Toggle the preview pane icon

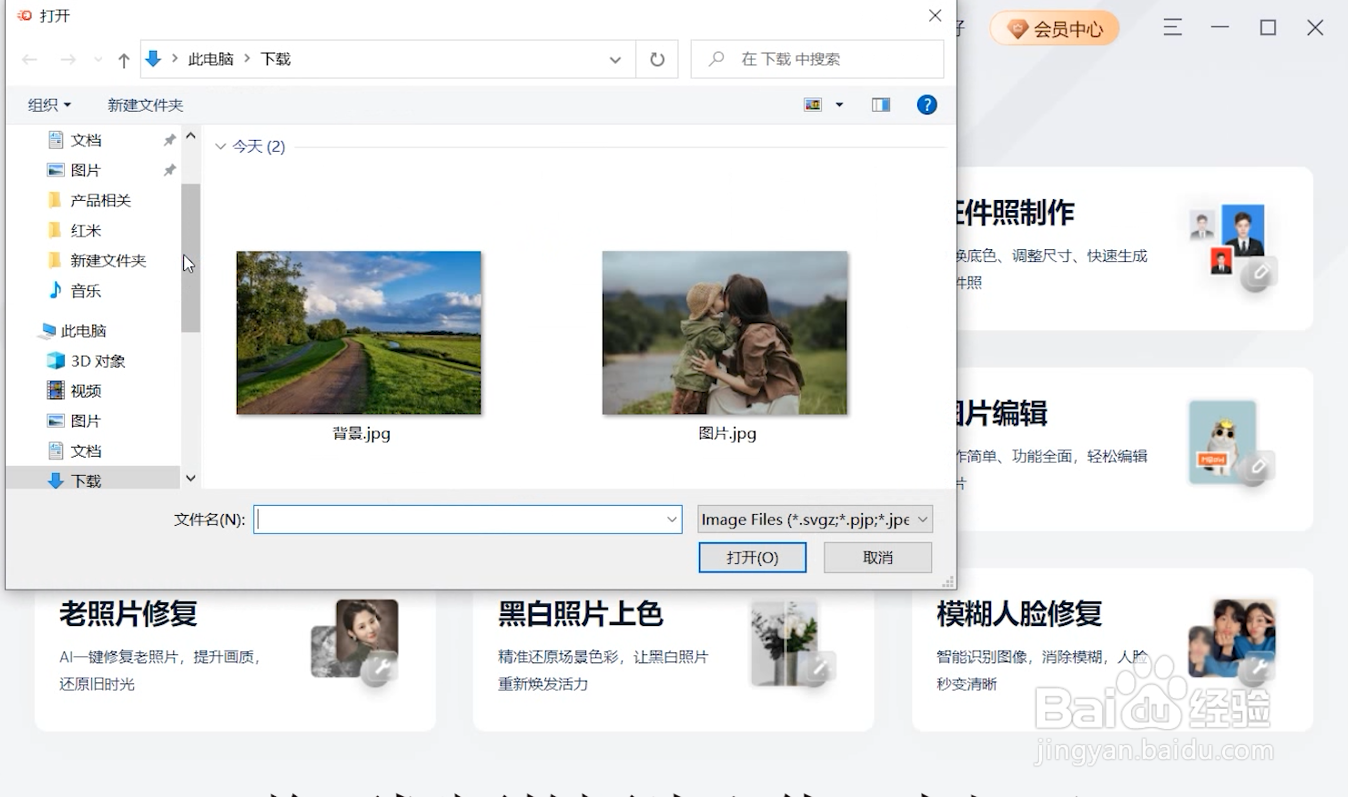point(880,104)
